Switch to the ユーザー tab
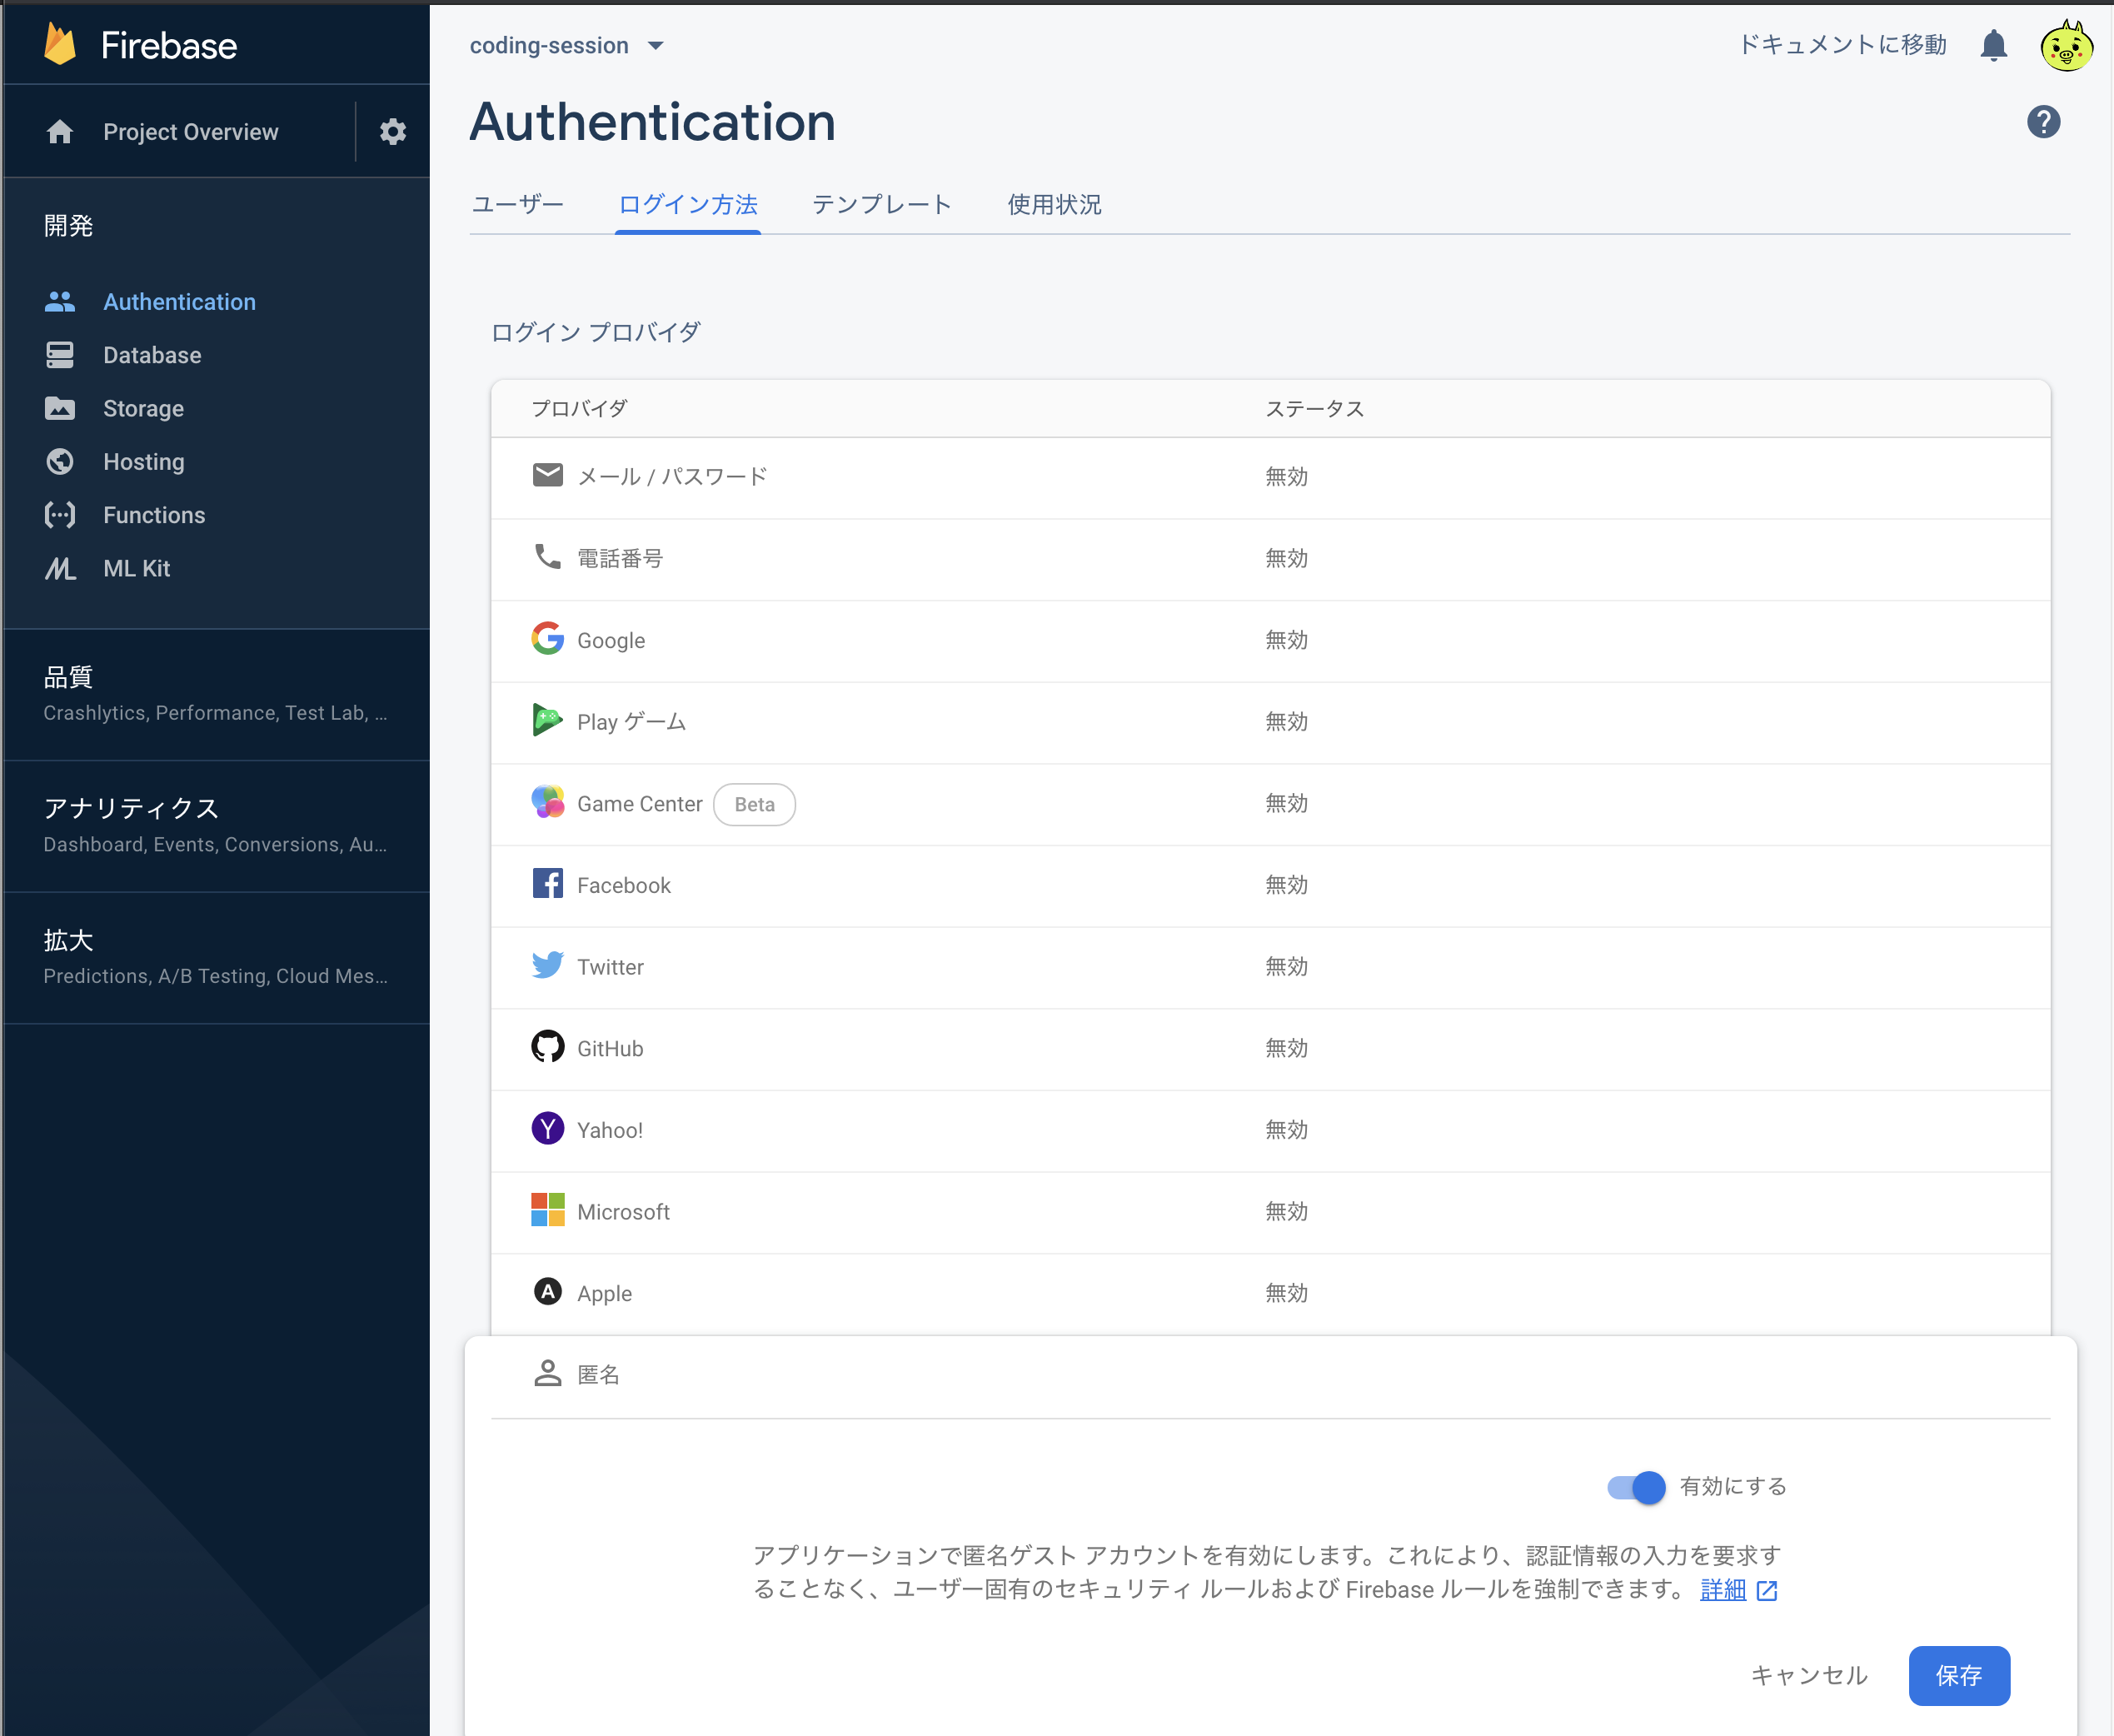Viewport: 2114px width, 1736px height. pos(518,205)
